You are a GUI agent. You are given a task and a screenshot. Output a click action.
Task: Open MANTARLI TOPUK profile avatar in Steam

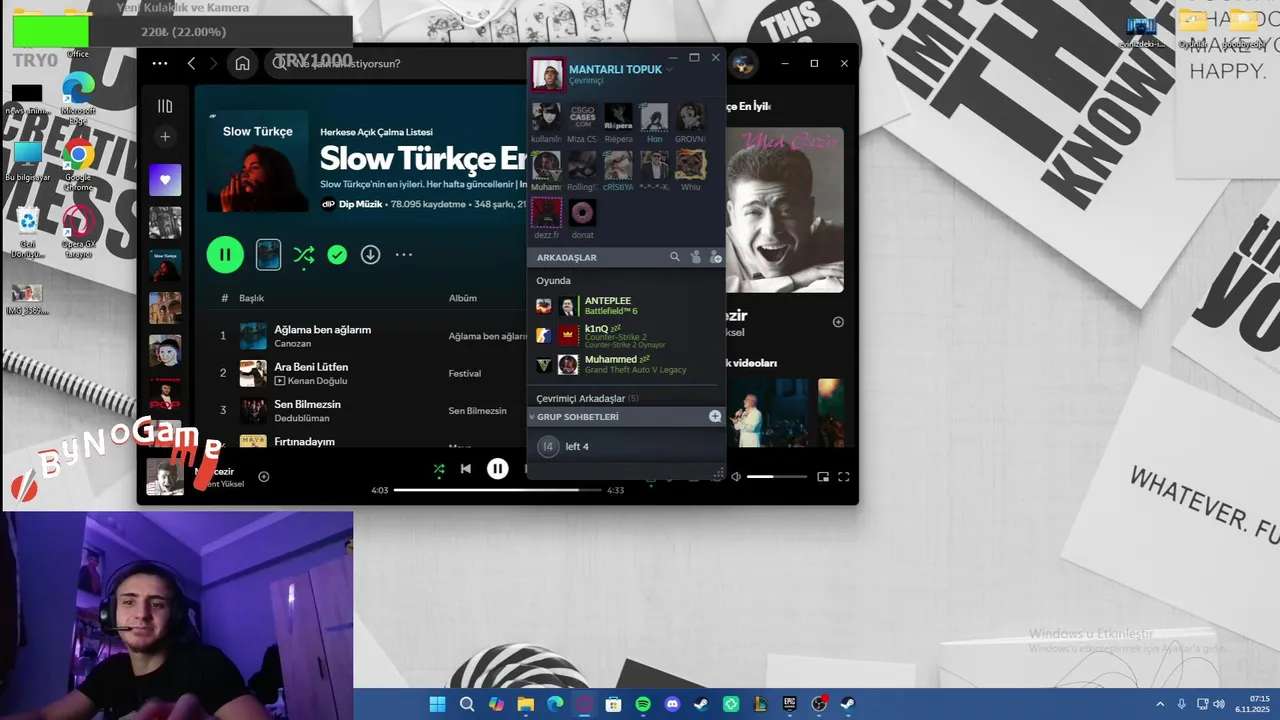548,74
